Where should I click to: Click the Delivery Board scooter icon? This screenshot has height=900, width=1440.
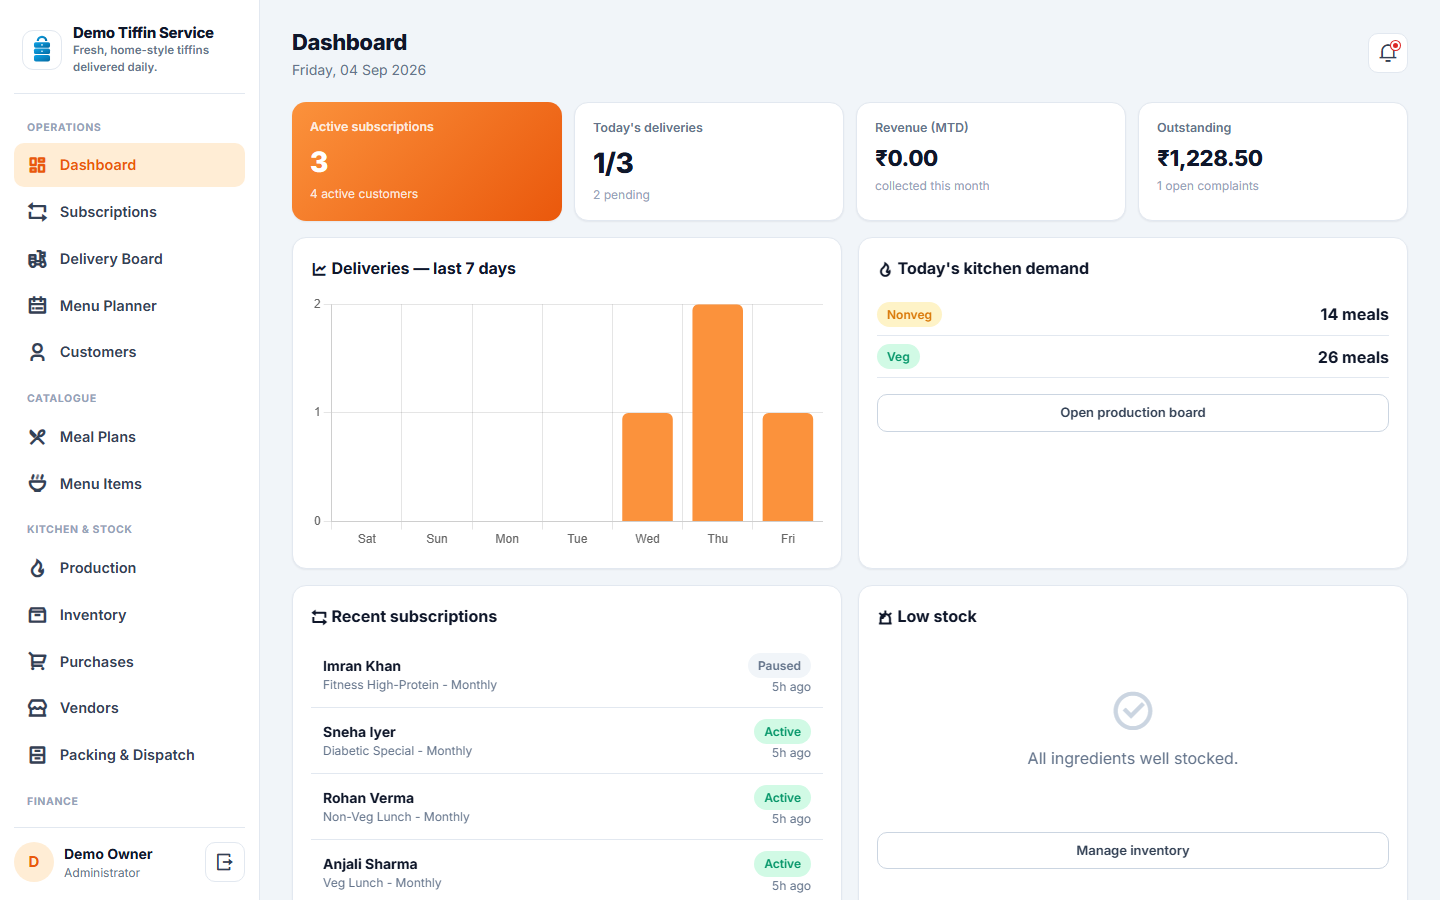pyautogui.click(x=37, y=259)
